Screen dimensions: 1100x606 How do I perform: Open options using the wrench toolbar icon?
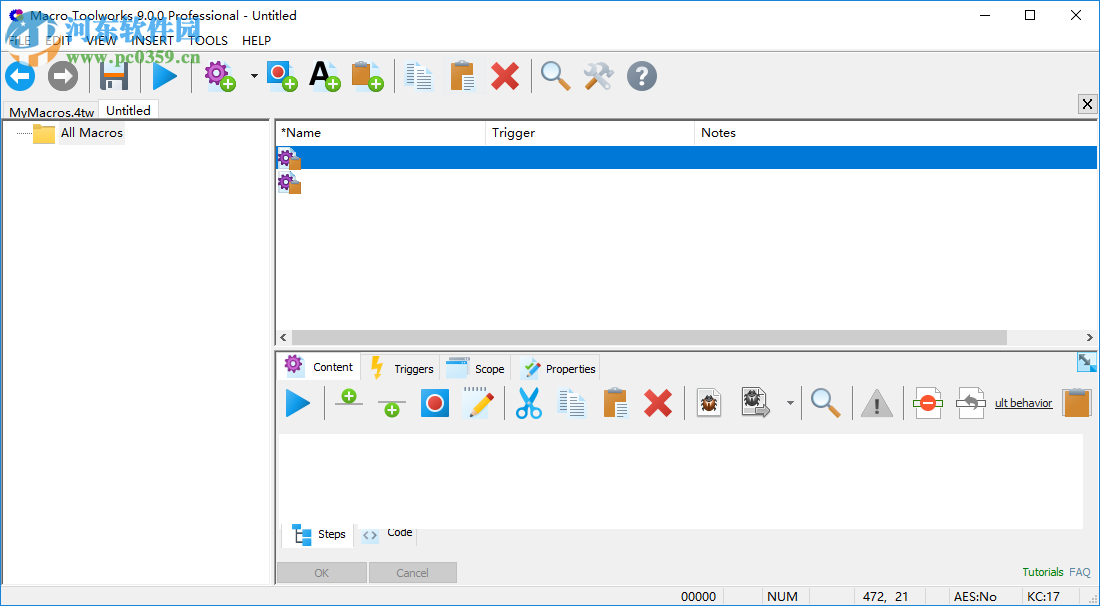[598, 75]
